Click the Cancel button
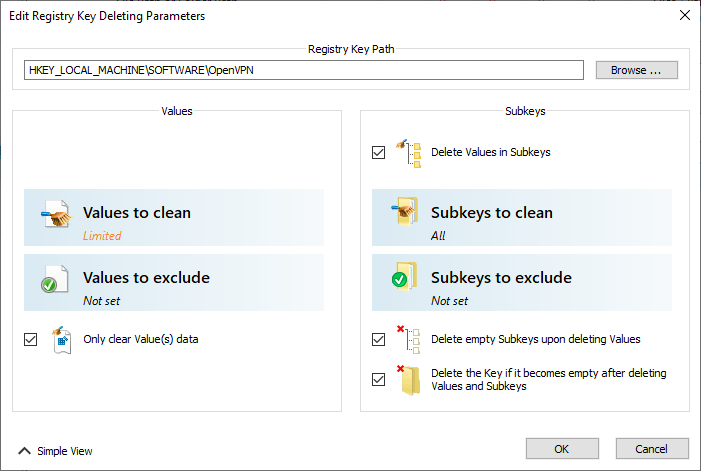Viewport: 701px width, 471px height. [652, 449]
